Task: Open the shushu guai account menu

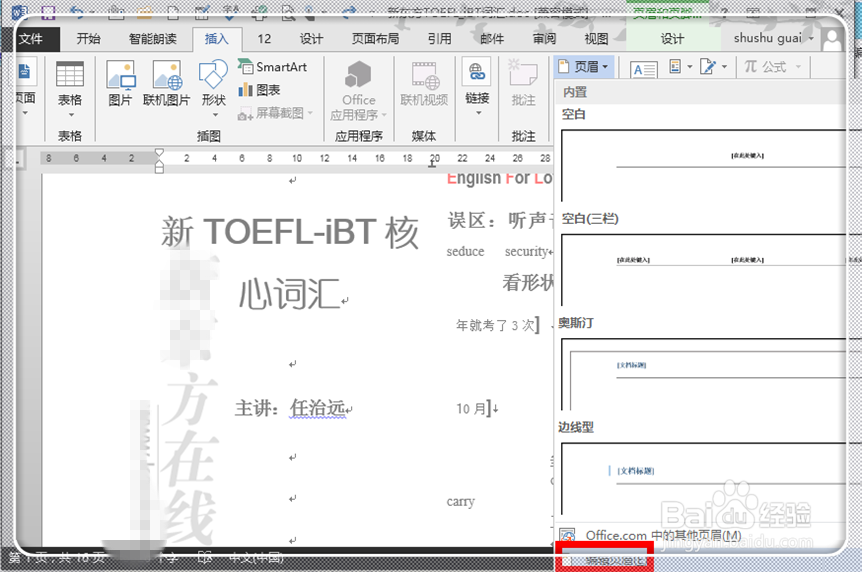Action: coord(774,38)
